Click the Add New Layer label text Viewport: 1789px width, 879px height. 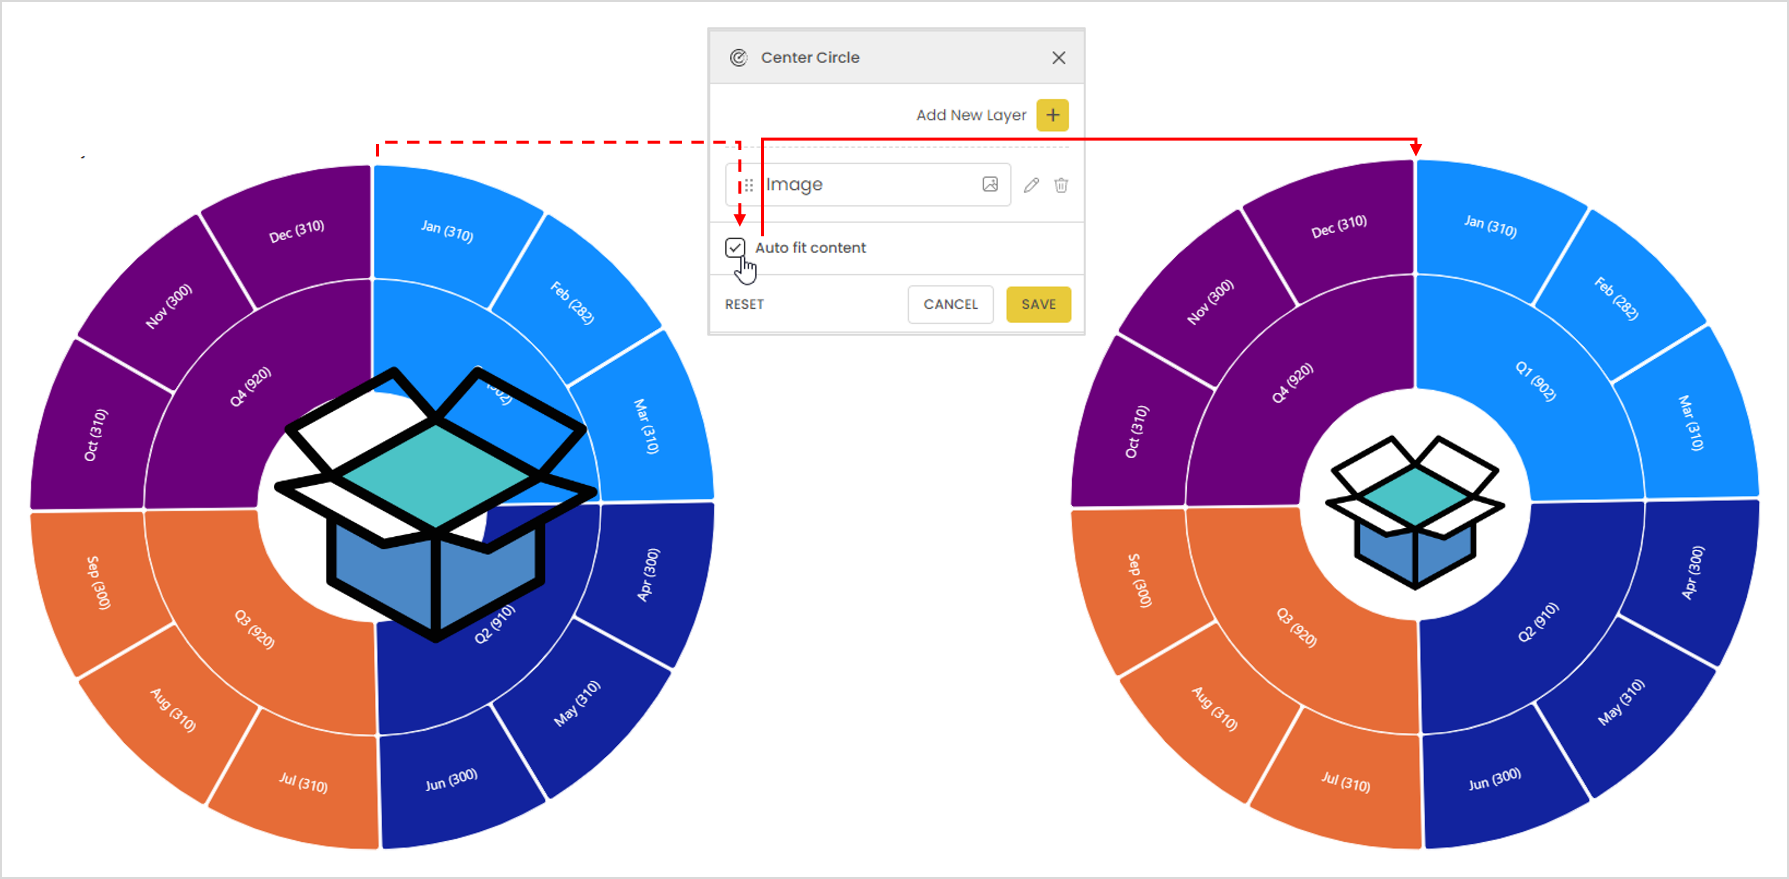(x=971, y=115)
